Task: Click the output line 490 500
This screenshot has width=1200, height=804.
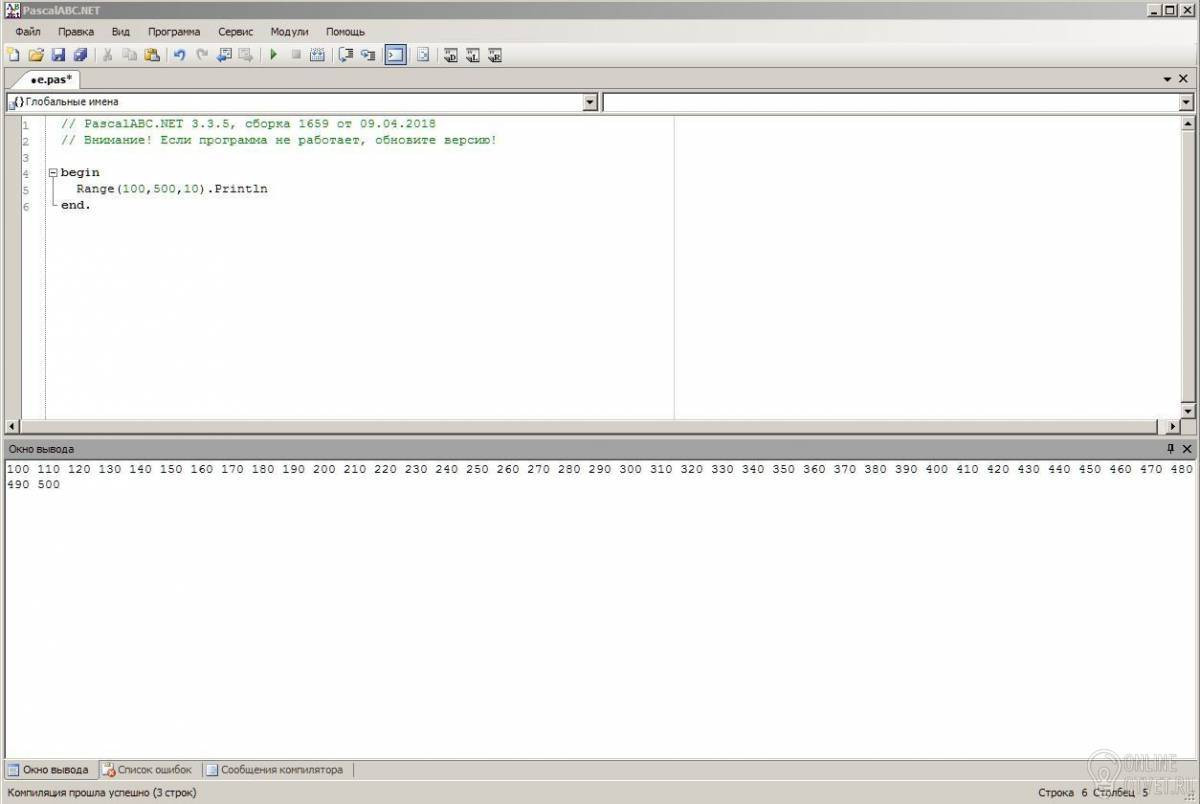Action: coord(33,485)
